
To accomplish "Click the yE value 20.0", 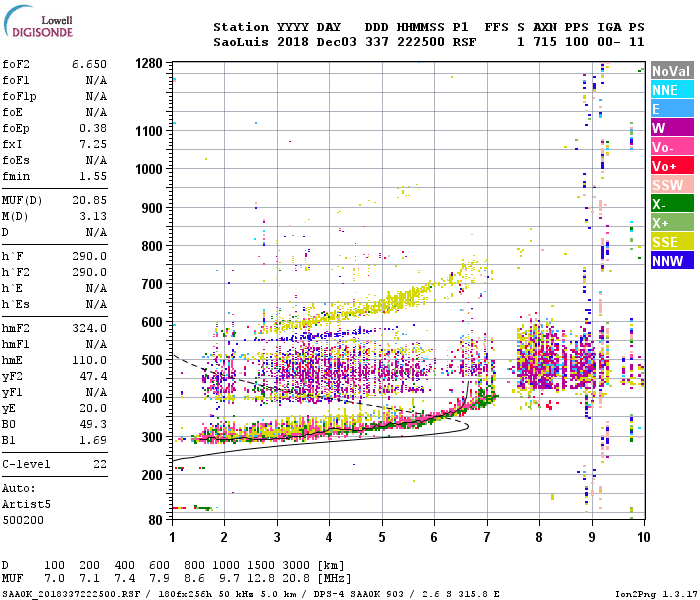I will tap(93, 408).
